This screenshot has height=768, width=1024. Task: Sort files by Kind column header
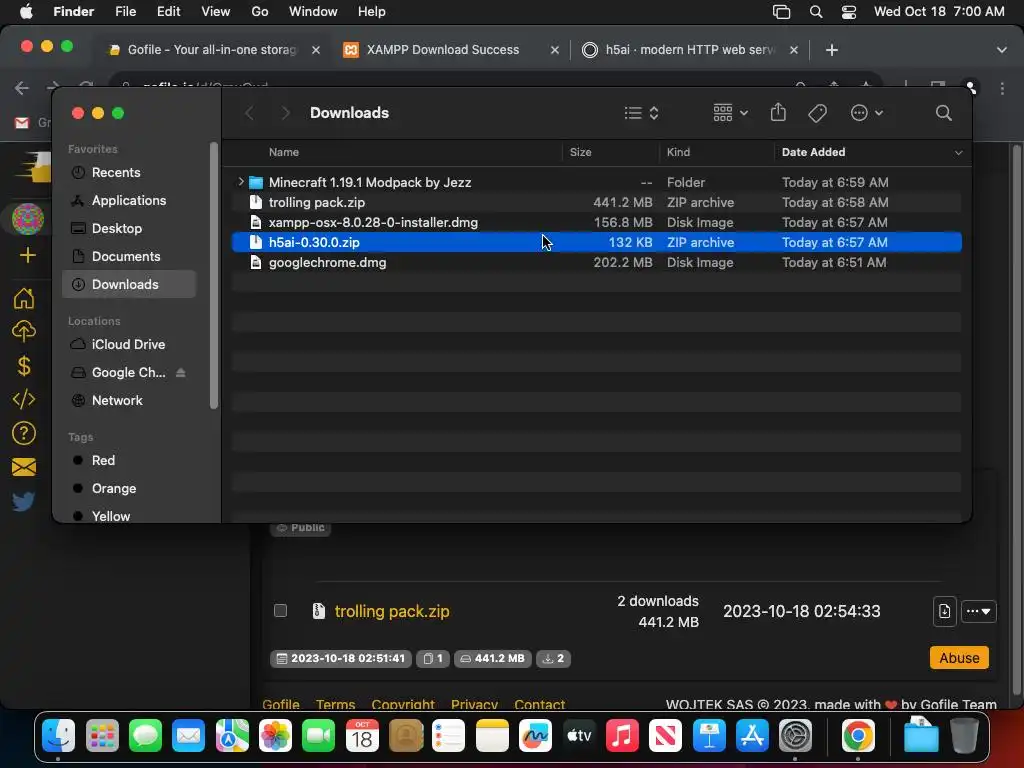tap(678, 152)
